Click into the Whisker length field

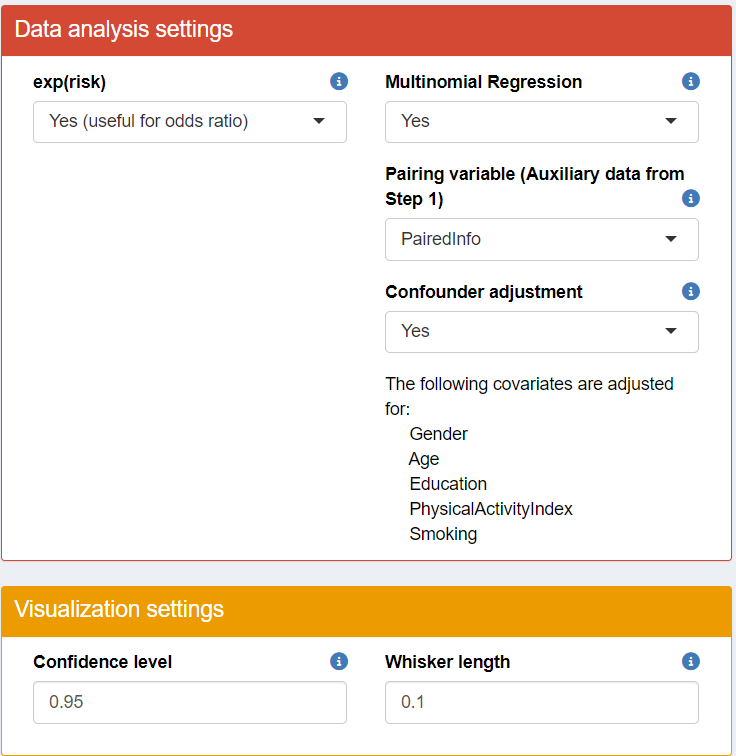pyautogui.click(x=541, y=702)
